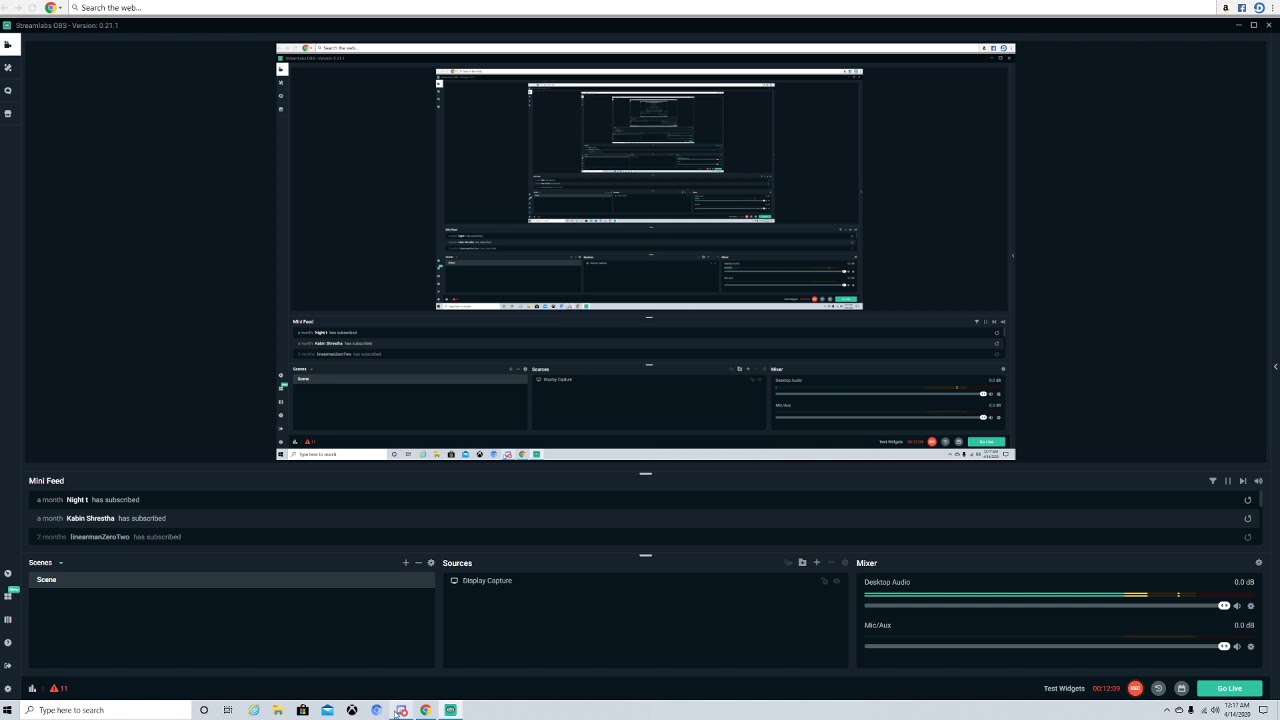This screenshot has width=1280, height=720.
Task: Open Desktop Audio source settings gear
Action: (x=1250, y=606)
